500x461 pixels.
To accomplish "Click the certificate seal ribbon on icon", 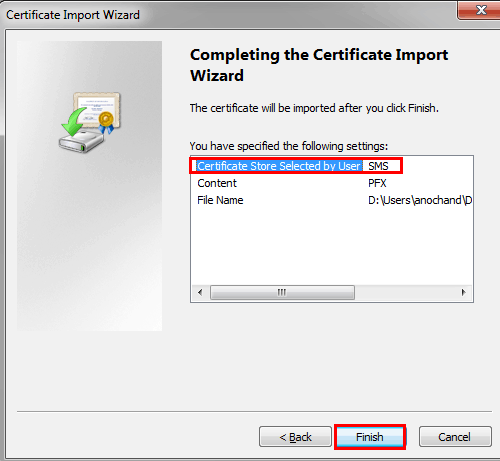I will pos(106,123).
